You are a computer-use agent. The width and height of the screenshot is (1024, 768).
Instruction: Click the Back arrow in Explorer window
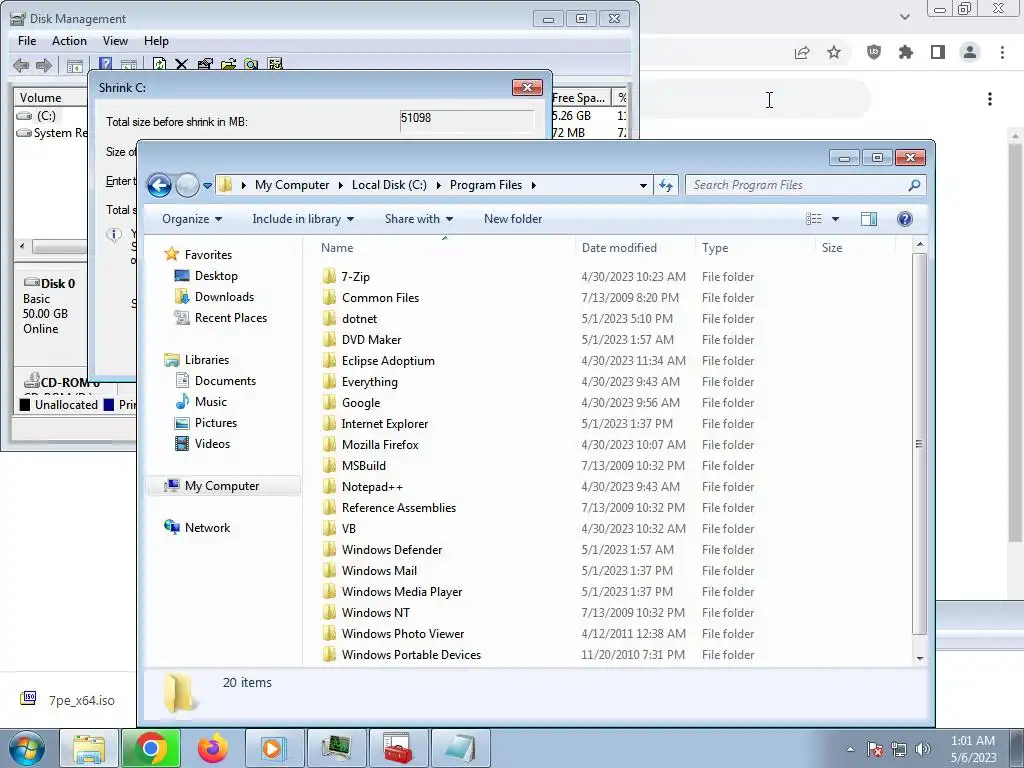point(159,185)
